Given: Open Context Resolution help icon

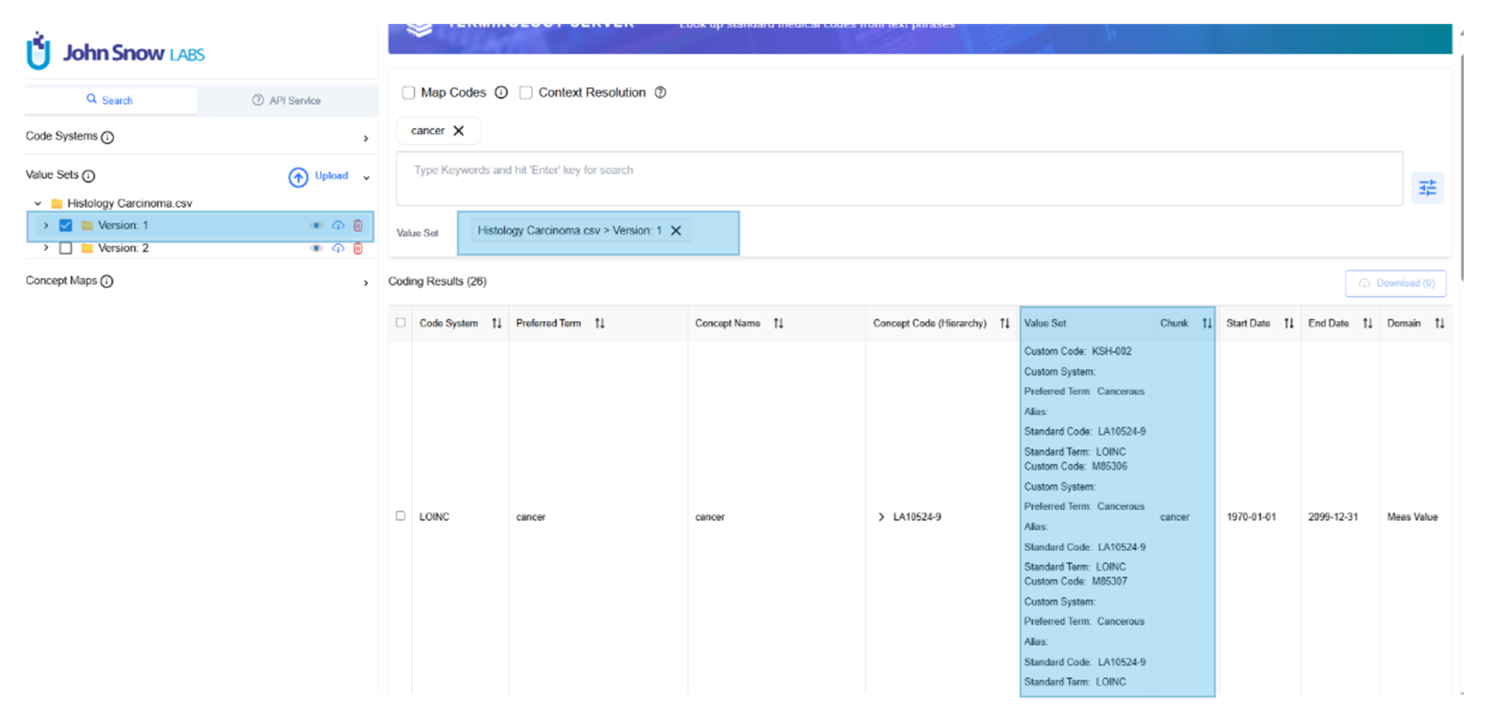Looking at the screenshot, I should (x=660, y=93).
